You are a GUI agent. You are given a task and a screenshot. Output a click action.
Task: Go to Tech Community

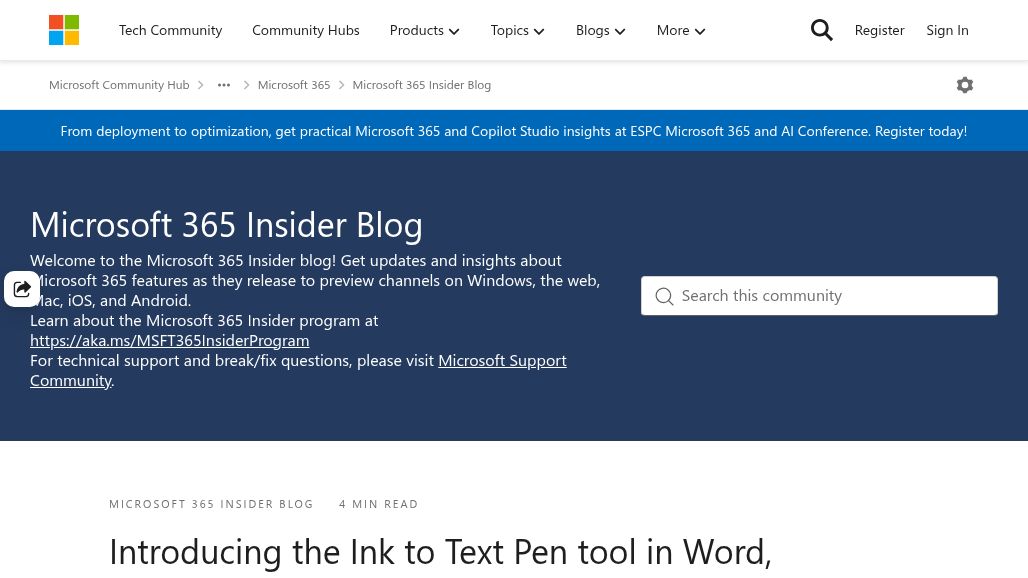(170, 30)
